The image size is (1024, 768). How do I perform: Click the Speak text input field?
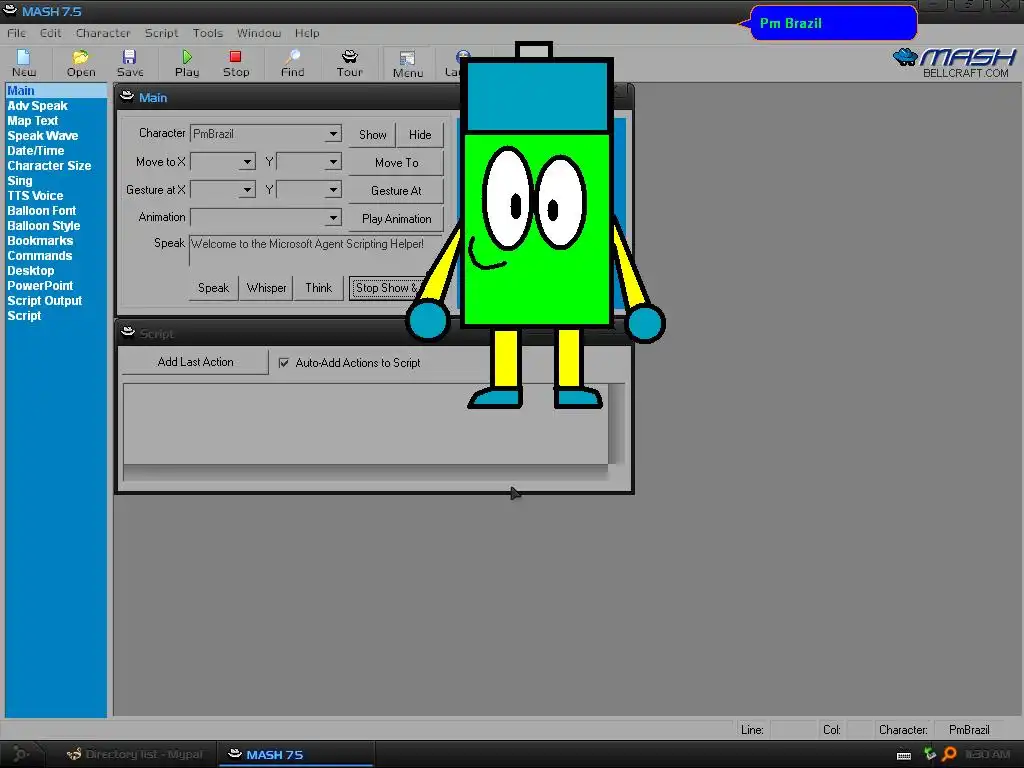coord(316,251)
